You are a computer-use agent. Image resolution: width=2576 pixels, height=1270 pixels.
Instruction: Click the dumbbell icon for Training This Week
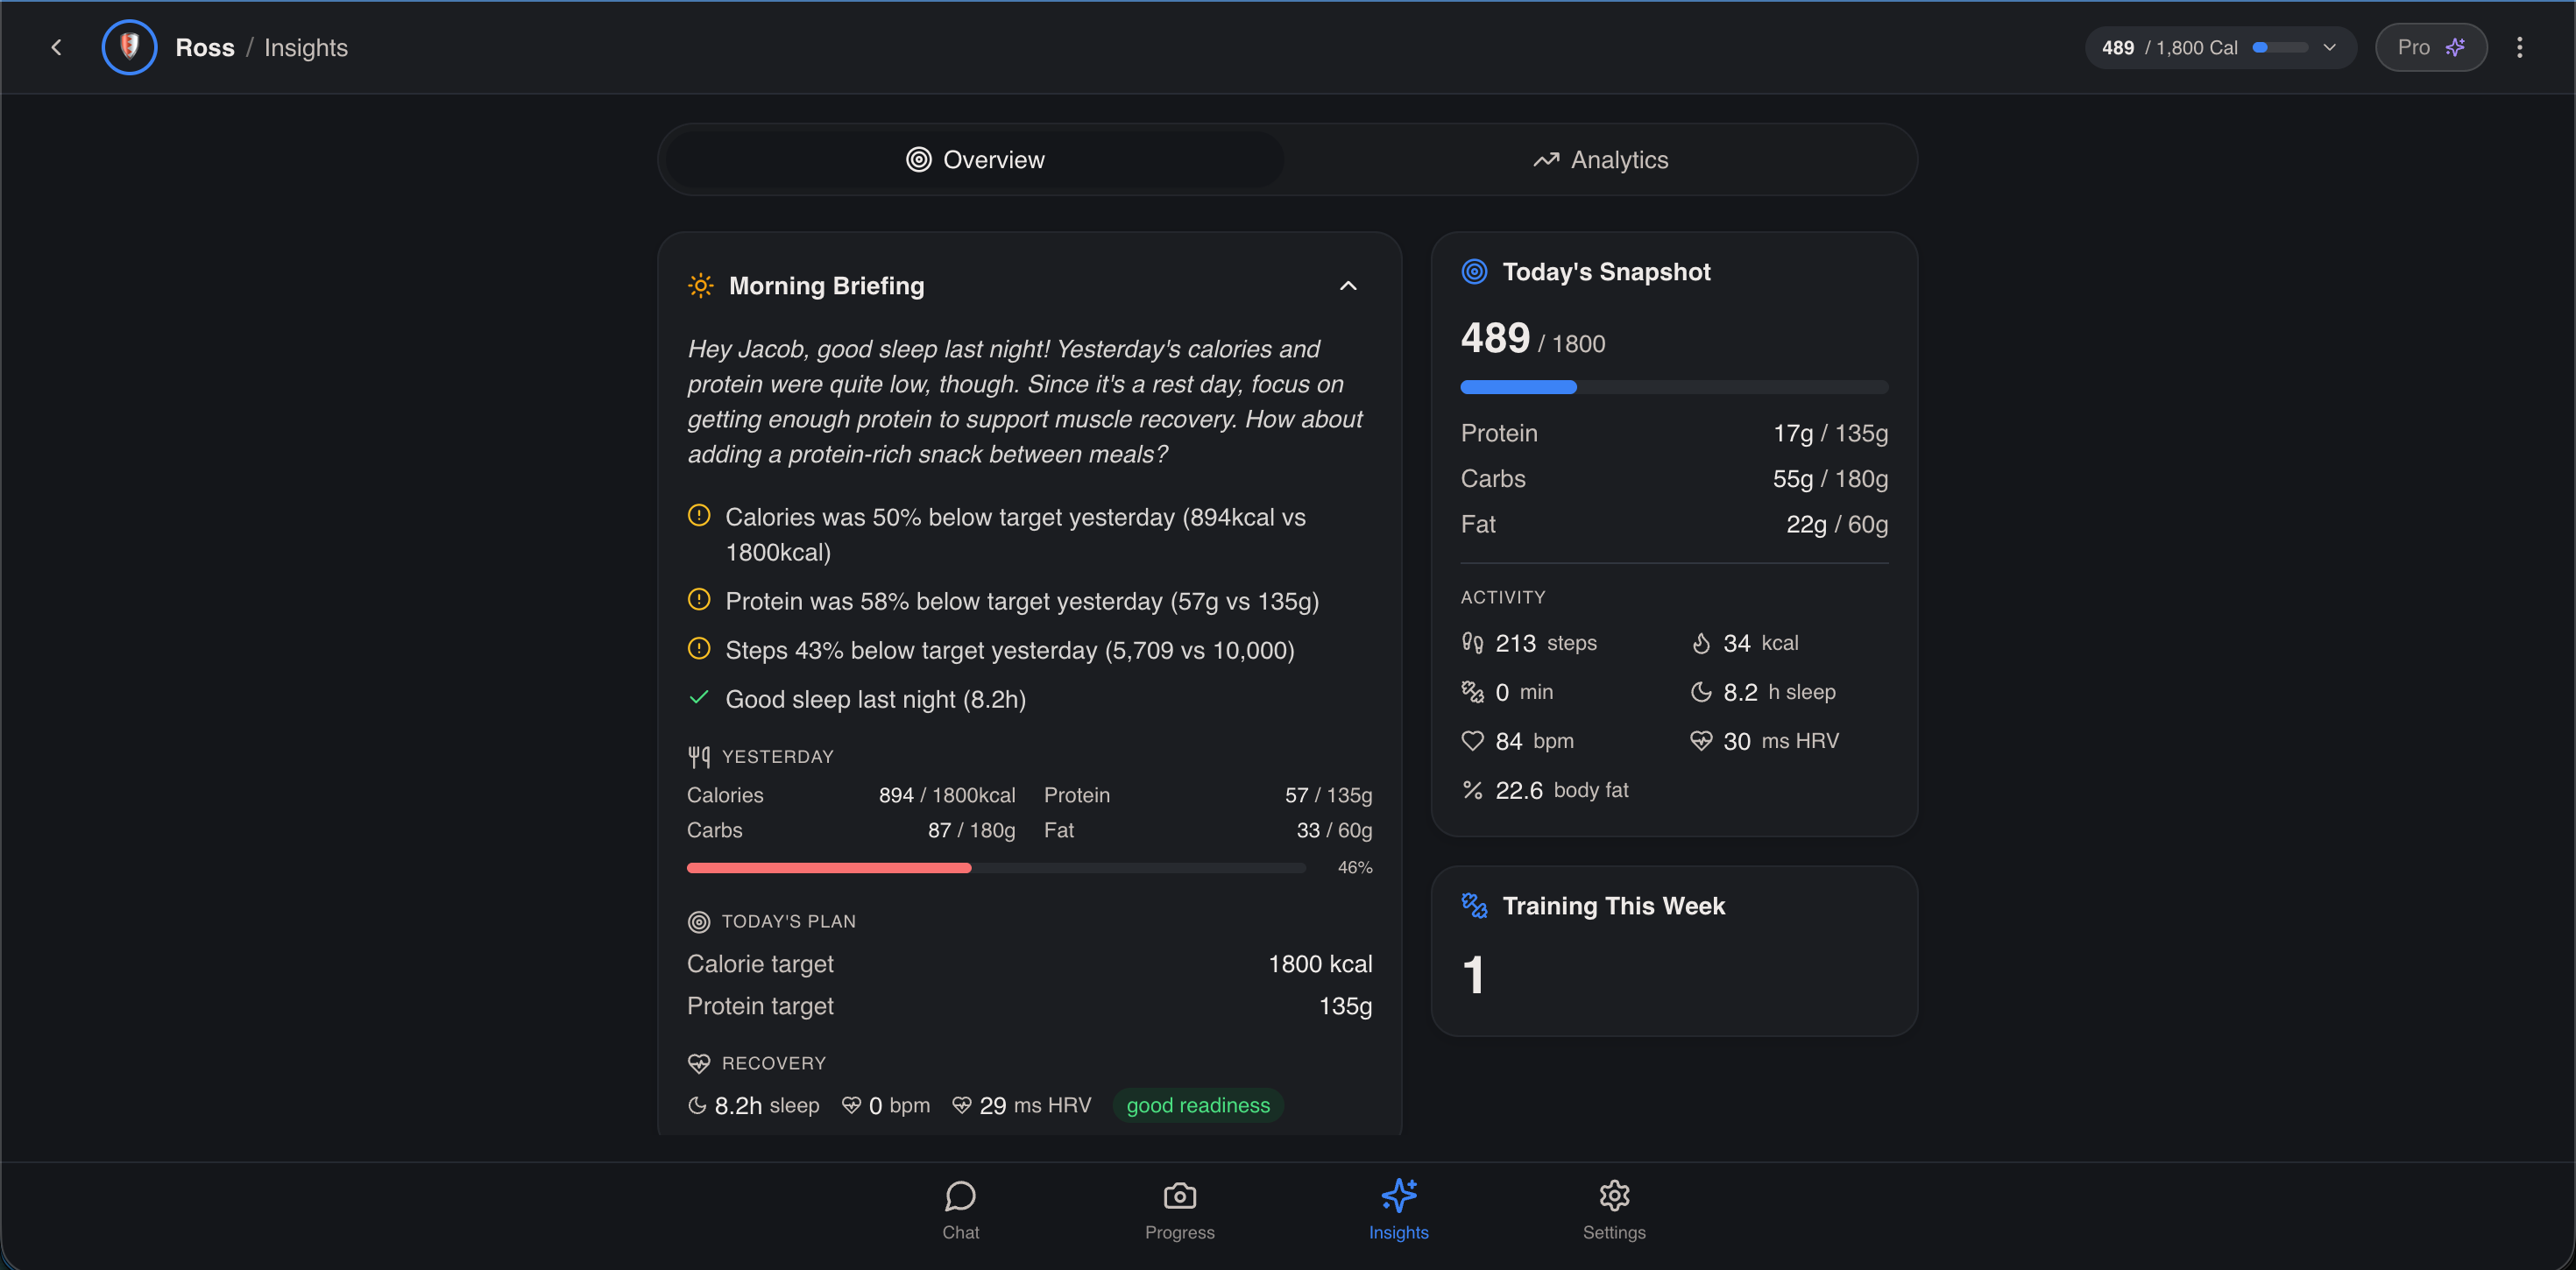click(x=1473, y=905)
